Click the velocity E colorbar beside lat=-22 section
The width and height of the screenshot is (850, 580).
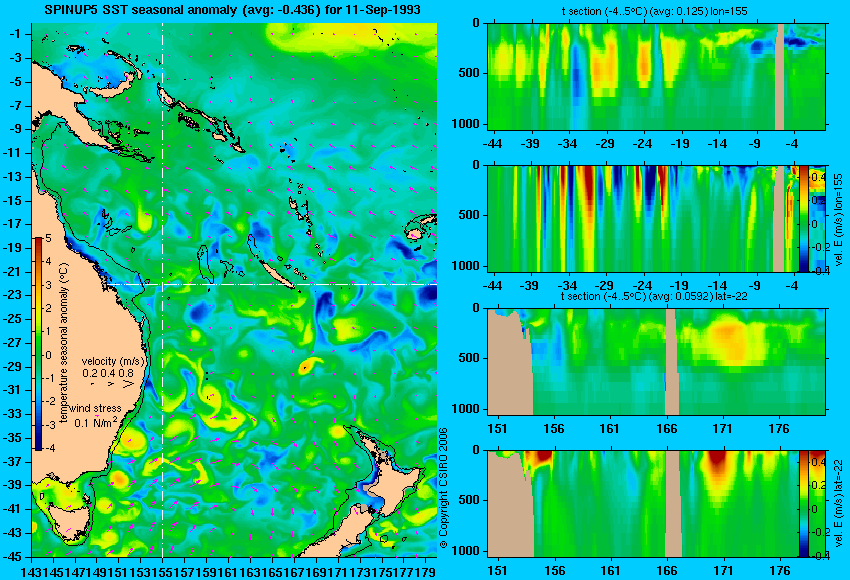[803, 504]
